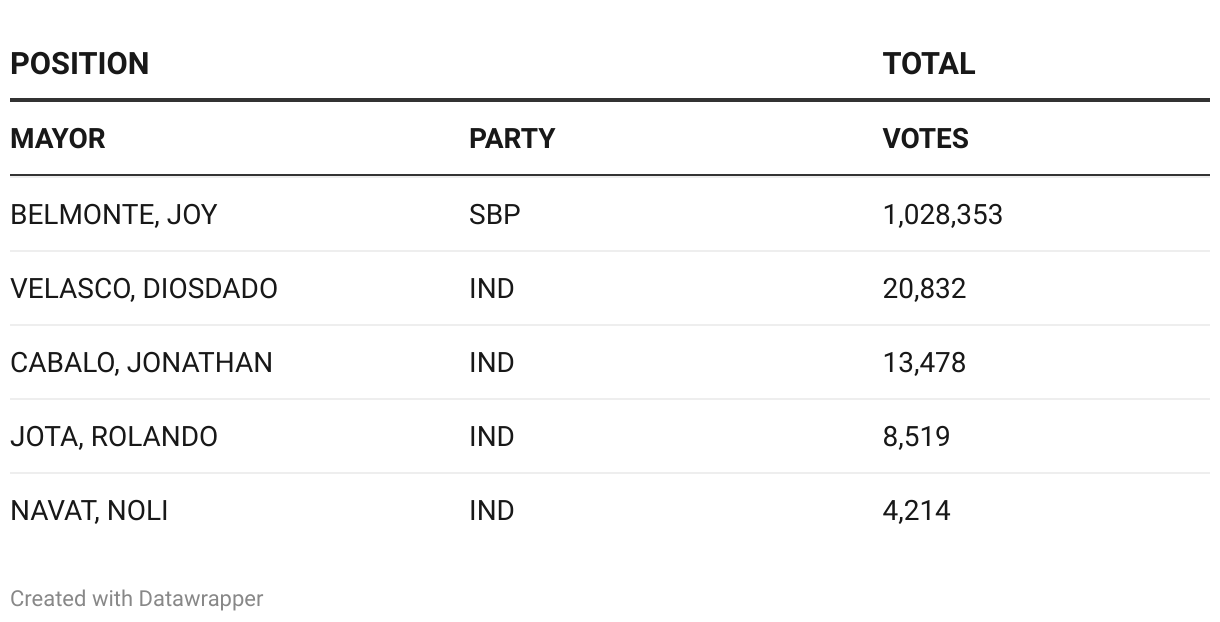The width and height of the screenshot is (1220, 622).
Task: Select the VOTES header cell
Action: 925,138
